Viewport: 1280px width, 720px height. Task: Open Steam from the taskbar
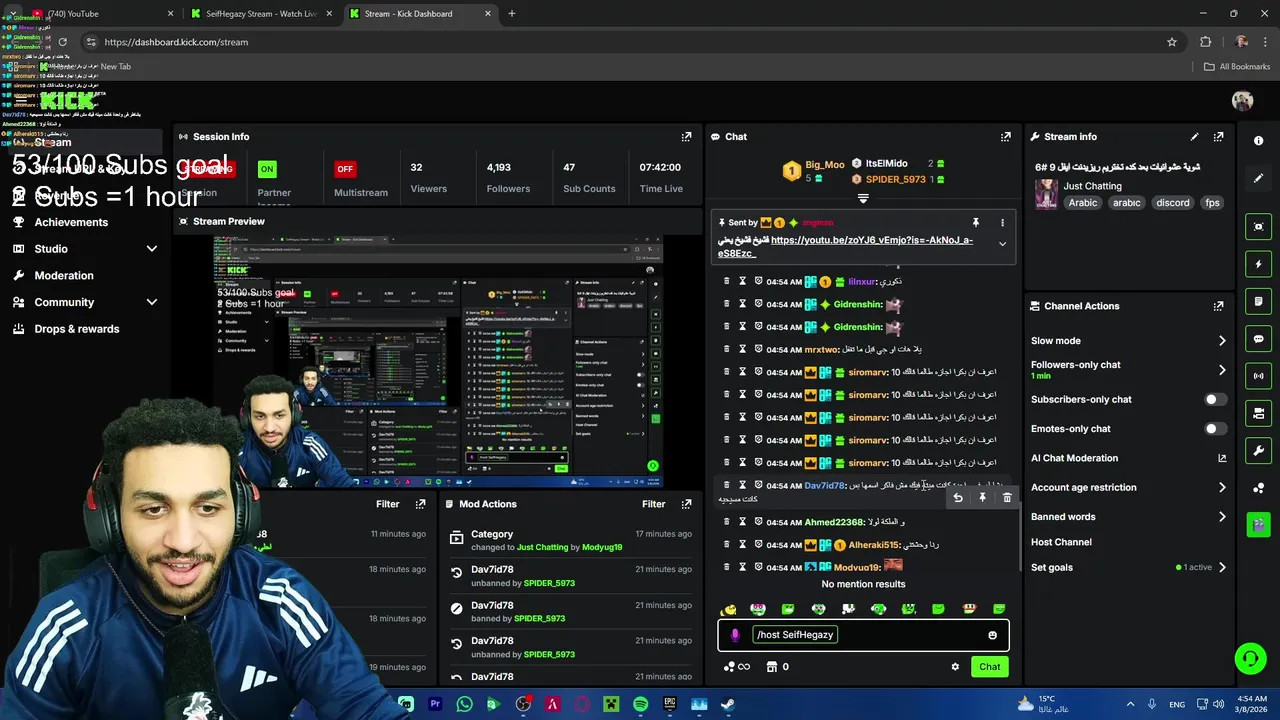(x=728, y=704)
